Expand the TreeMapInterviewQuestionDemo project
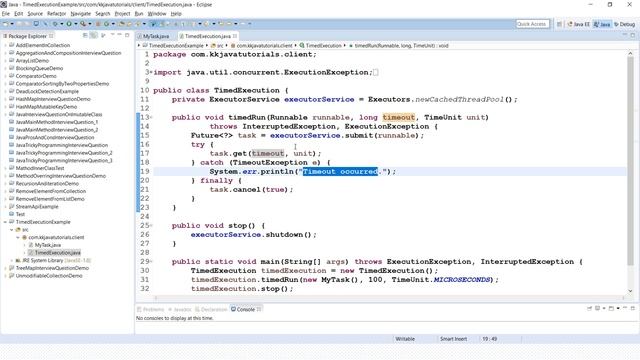640x360 pixels. pos(5,268)
